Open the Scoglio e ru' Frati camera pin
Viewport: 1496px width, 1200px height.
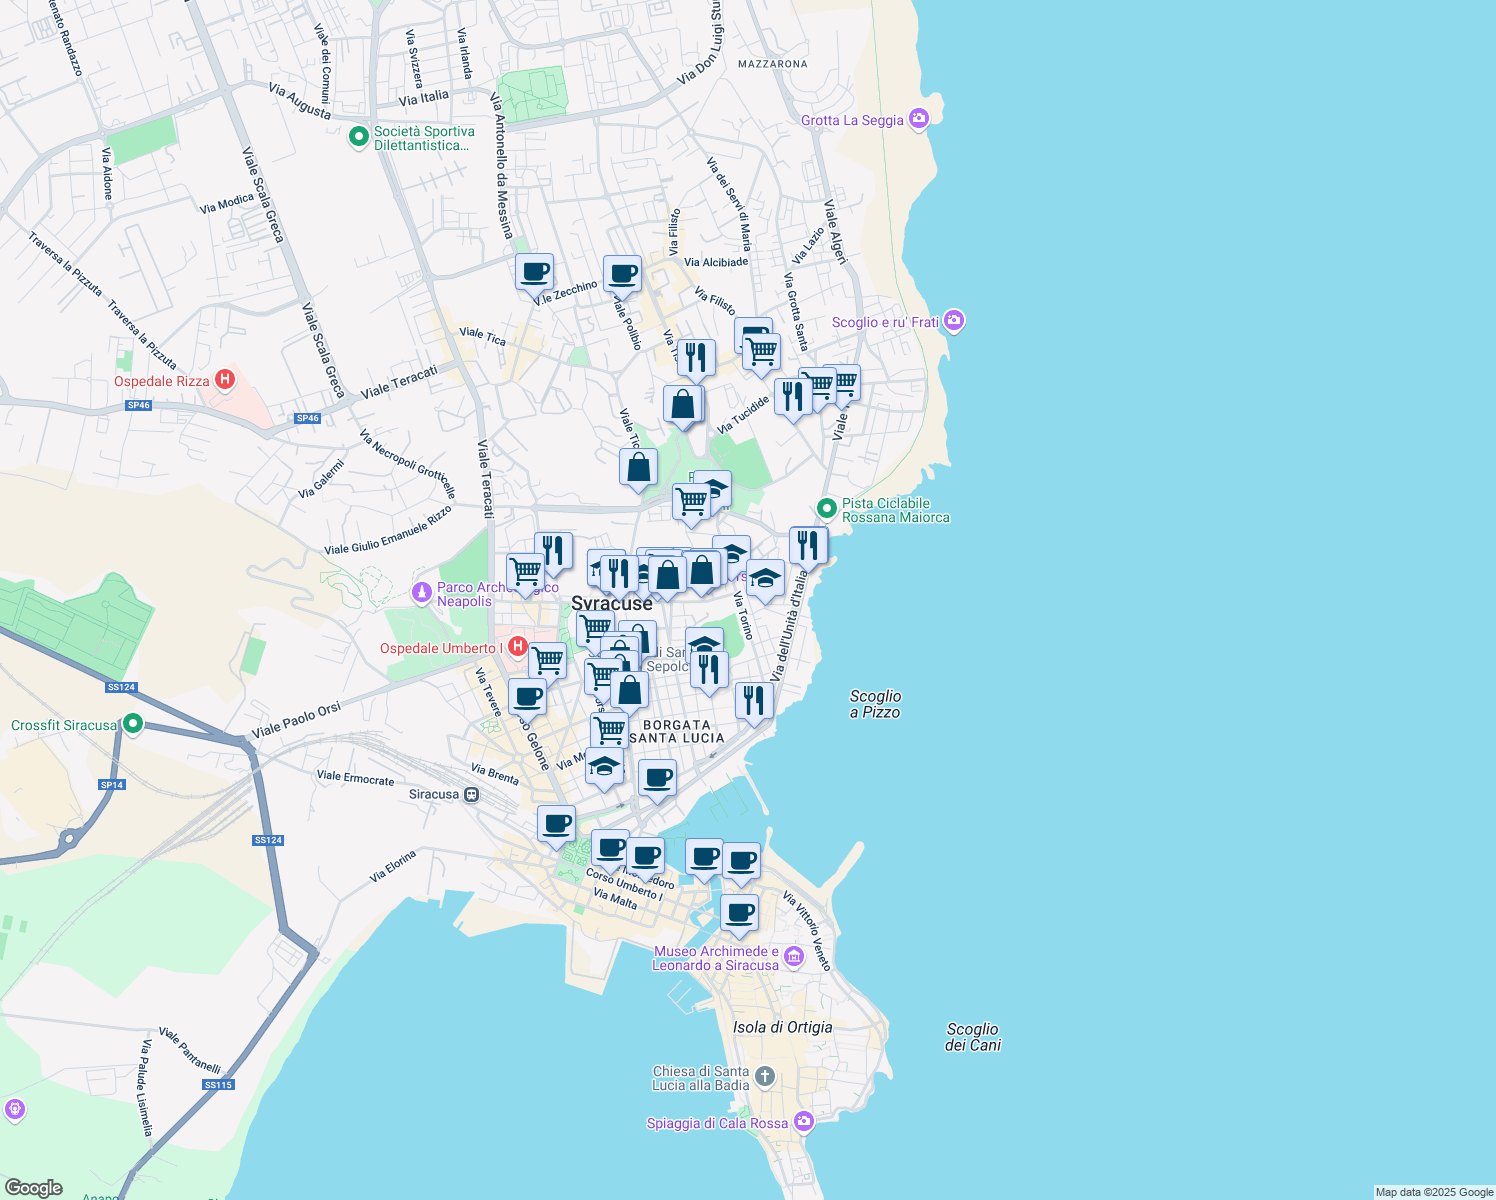(x=954, y=321)
